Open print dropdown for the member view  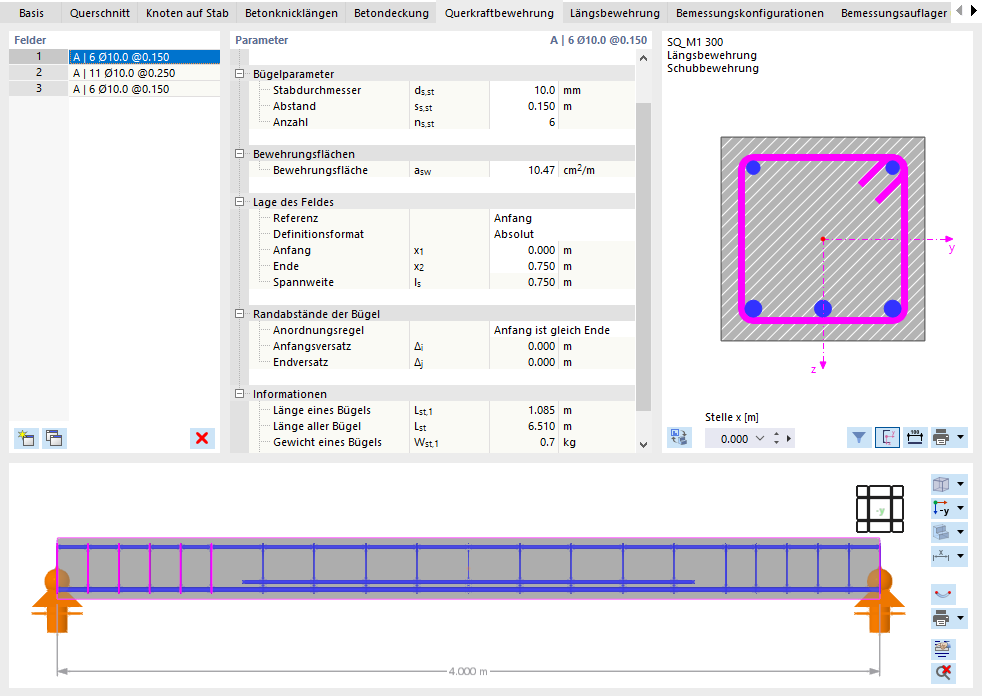961,619
